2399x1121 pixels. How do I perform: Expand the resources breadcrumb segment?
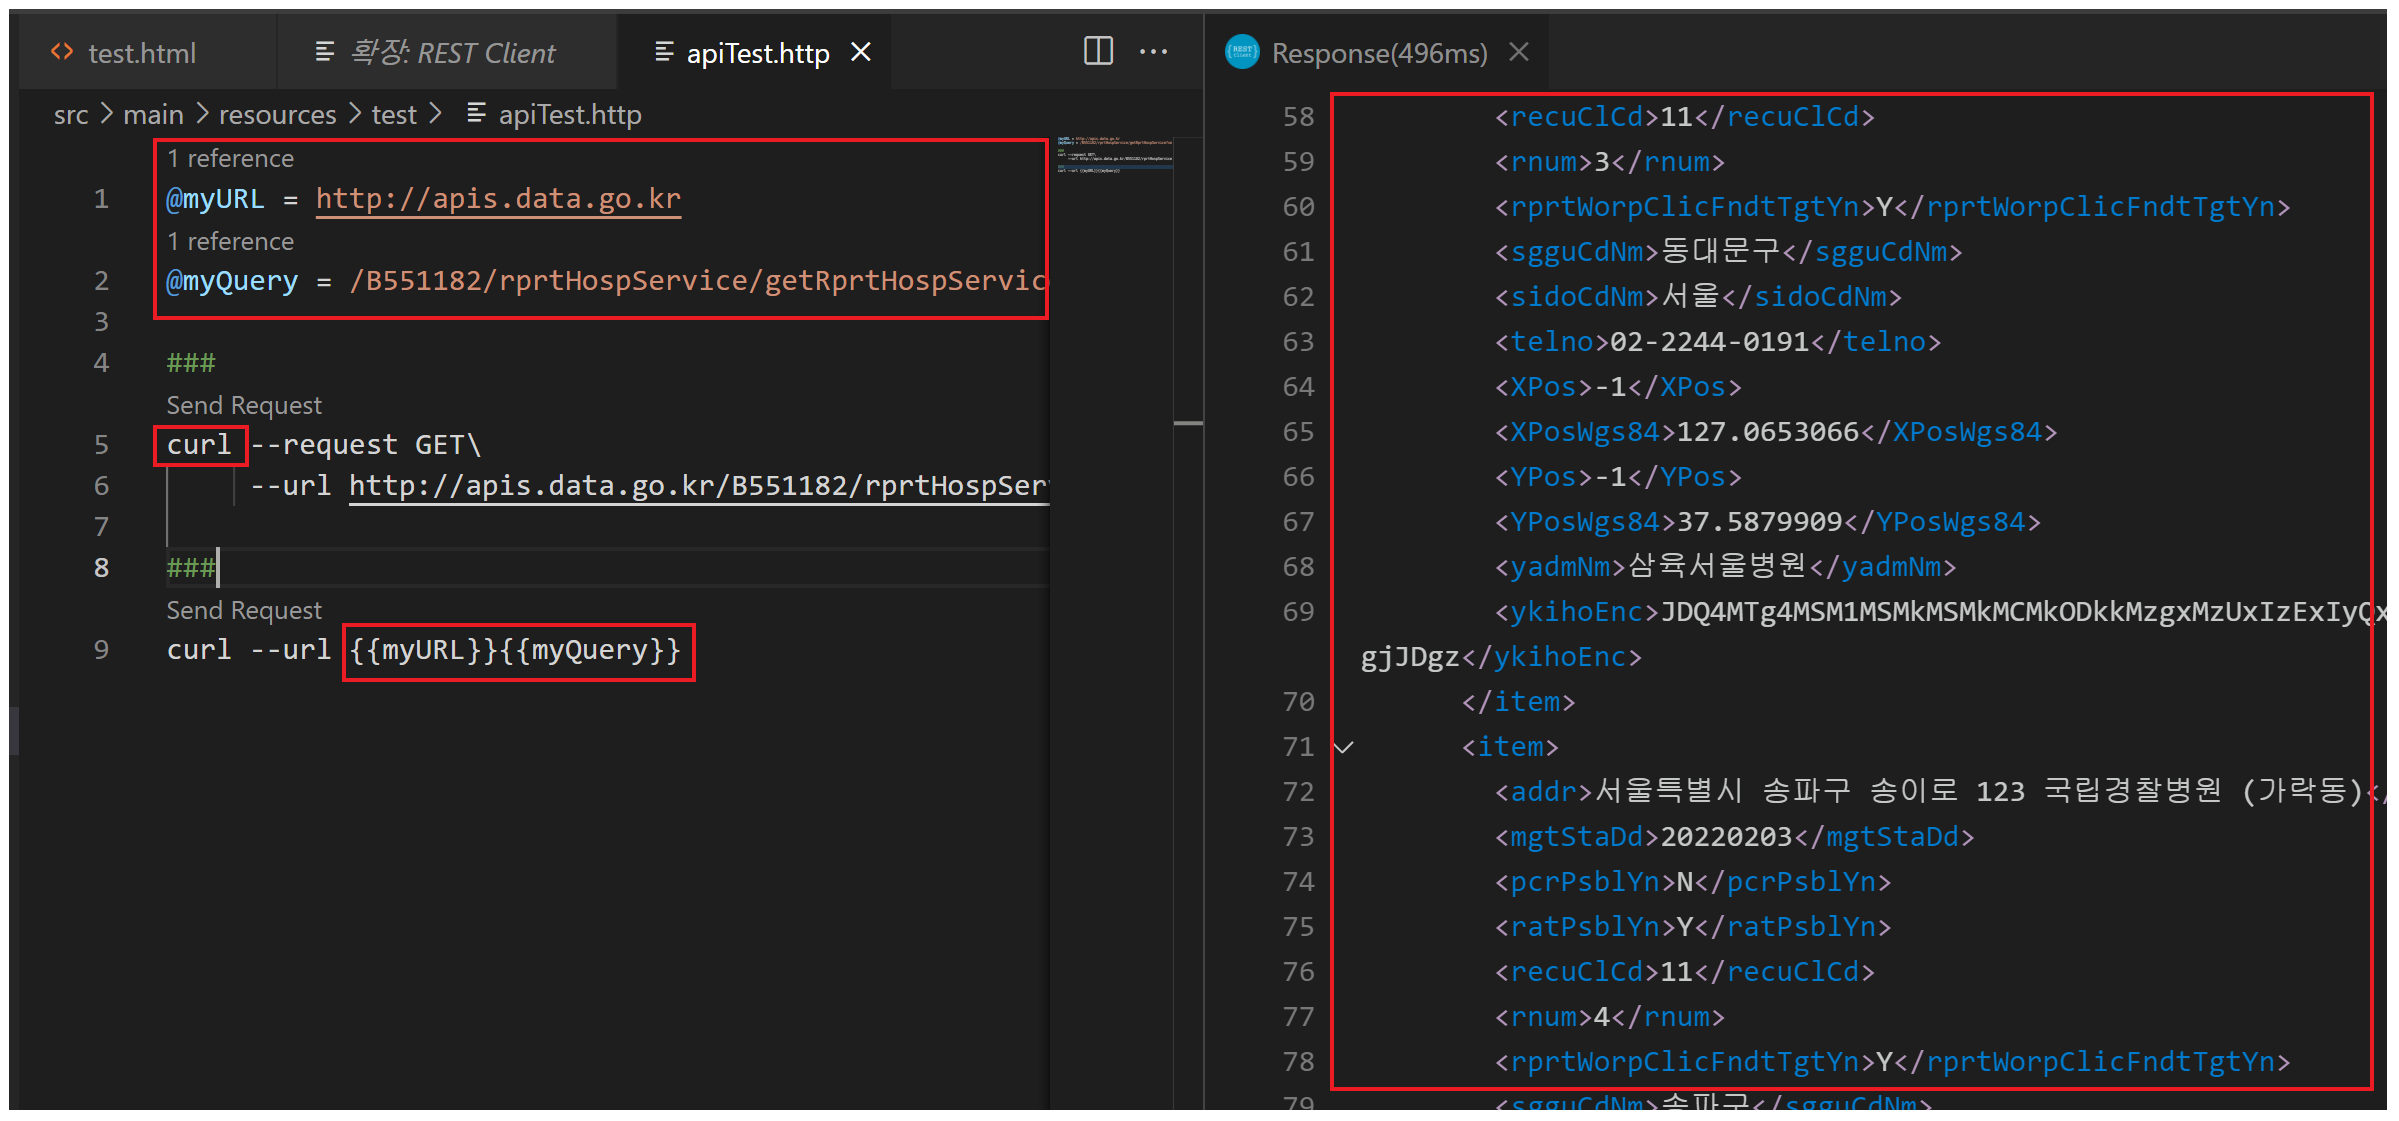pos(277,115)
